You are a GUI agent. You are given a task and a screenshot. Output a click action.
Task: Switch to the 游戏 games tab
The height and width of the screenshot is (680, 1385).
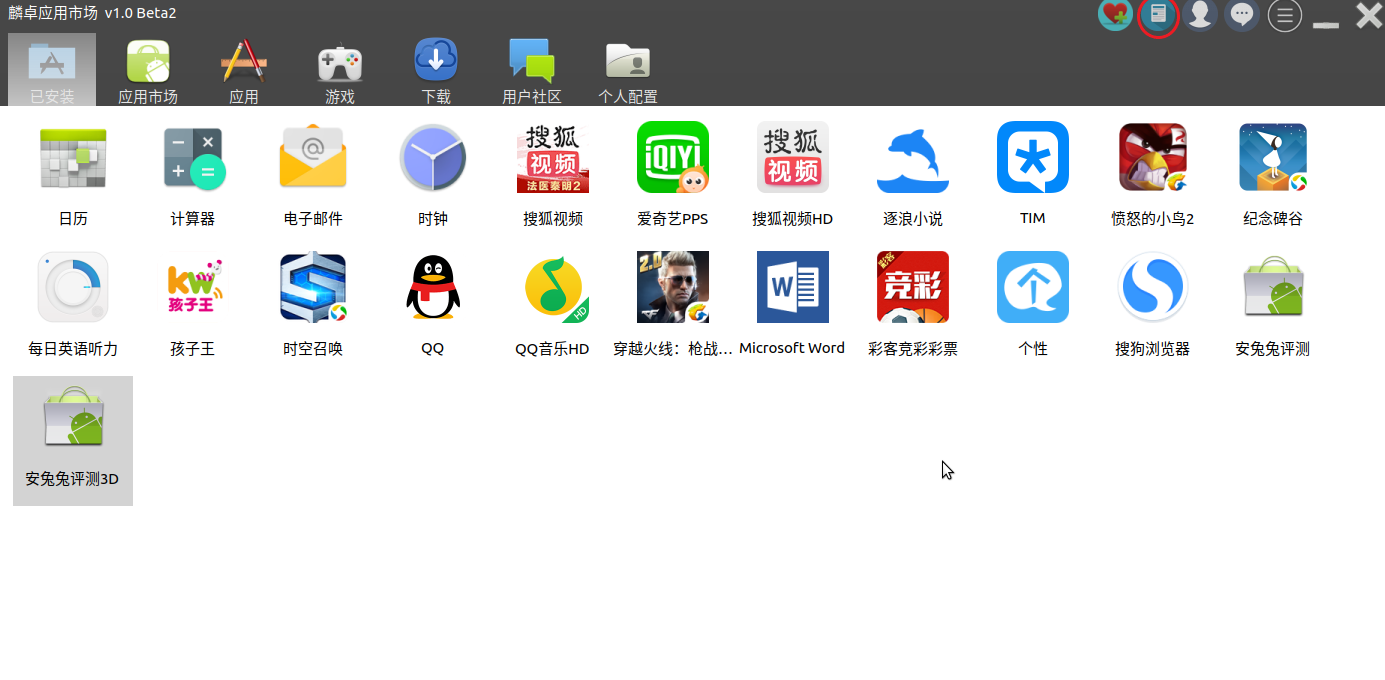coord(340,70)
